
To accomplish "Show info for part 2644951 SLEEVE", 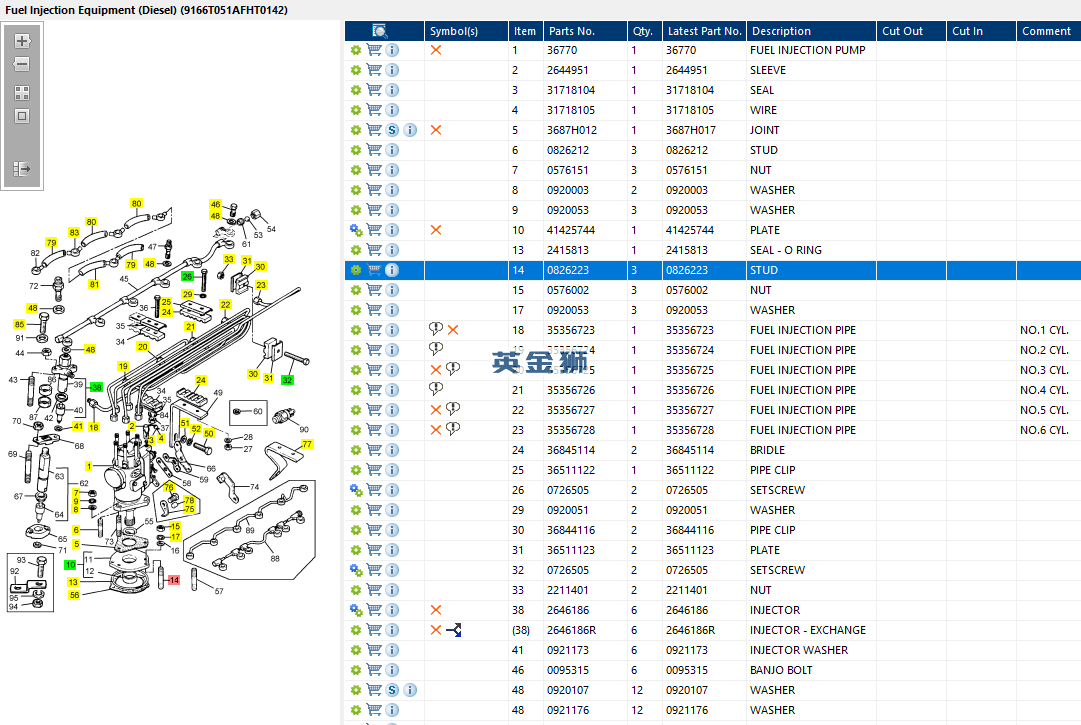I will (392, 70).
